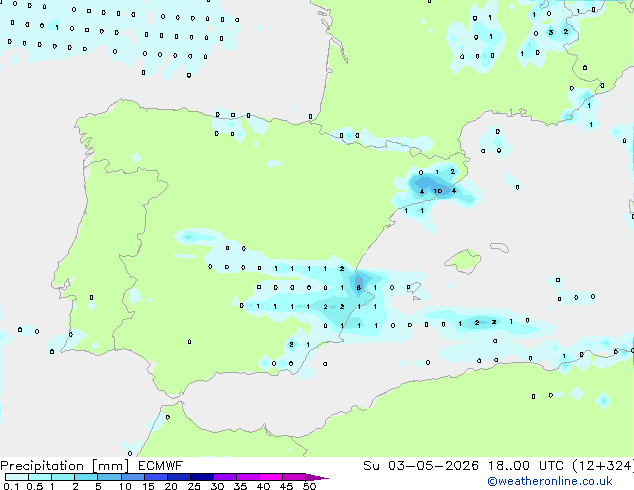Pick the 20–25 mm legend swatch
Screen dimensions: 634x490
[x=179, y=477]
